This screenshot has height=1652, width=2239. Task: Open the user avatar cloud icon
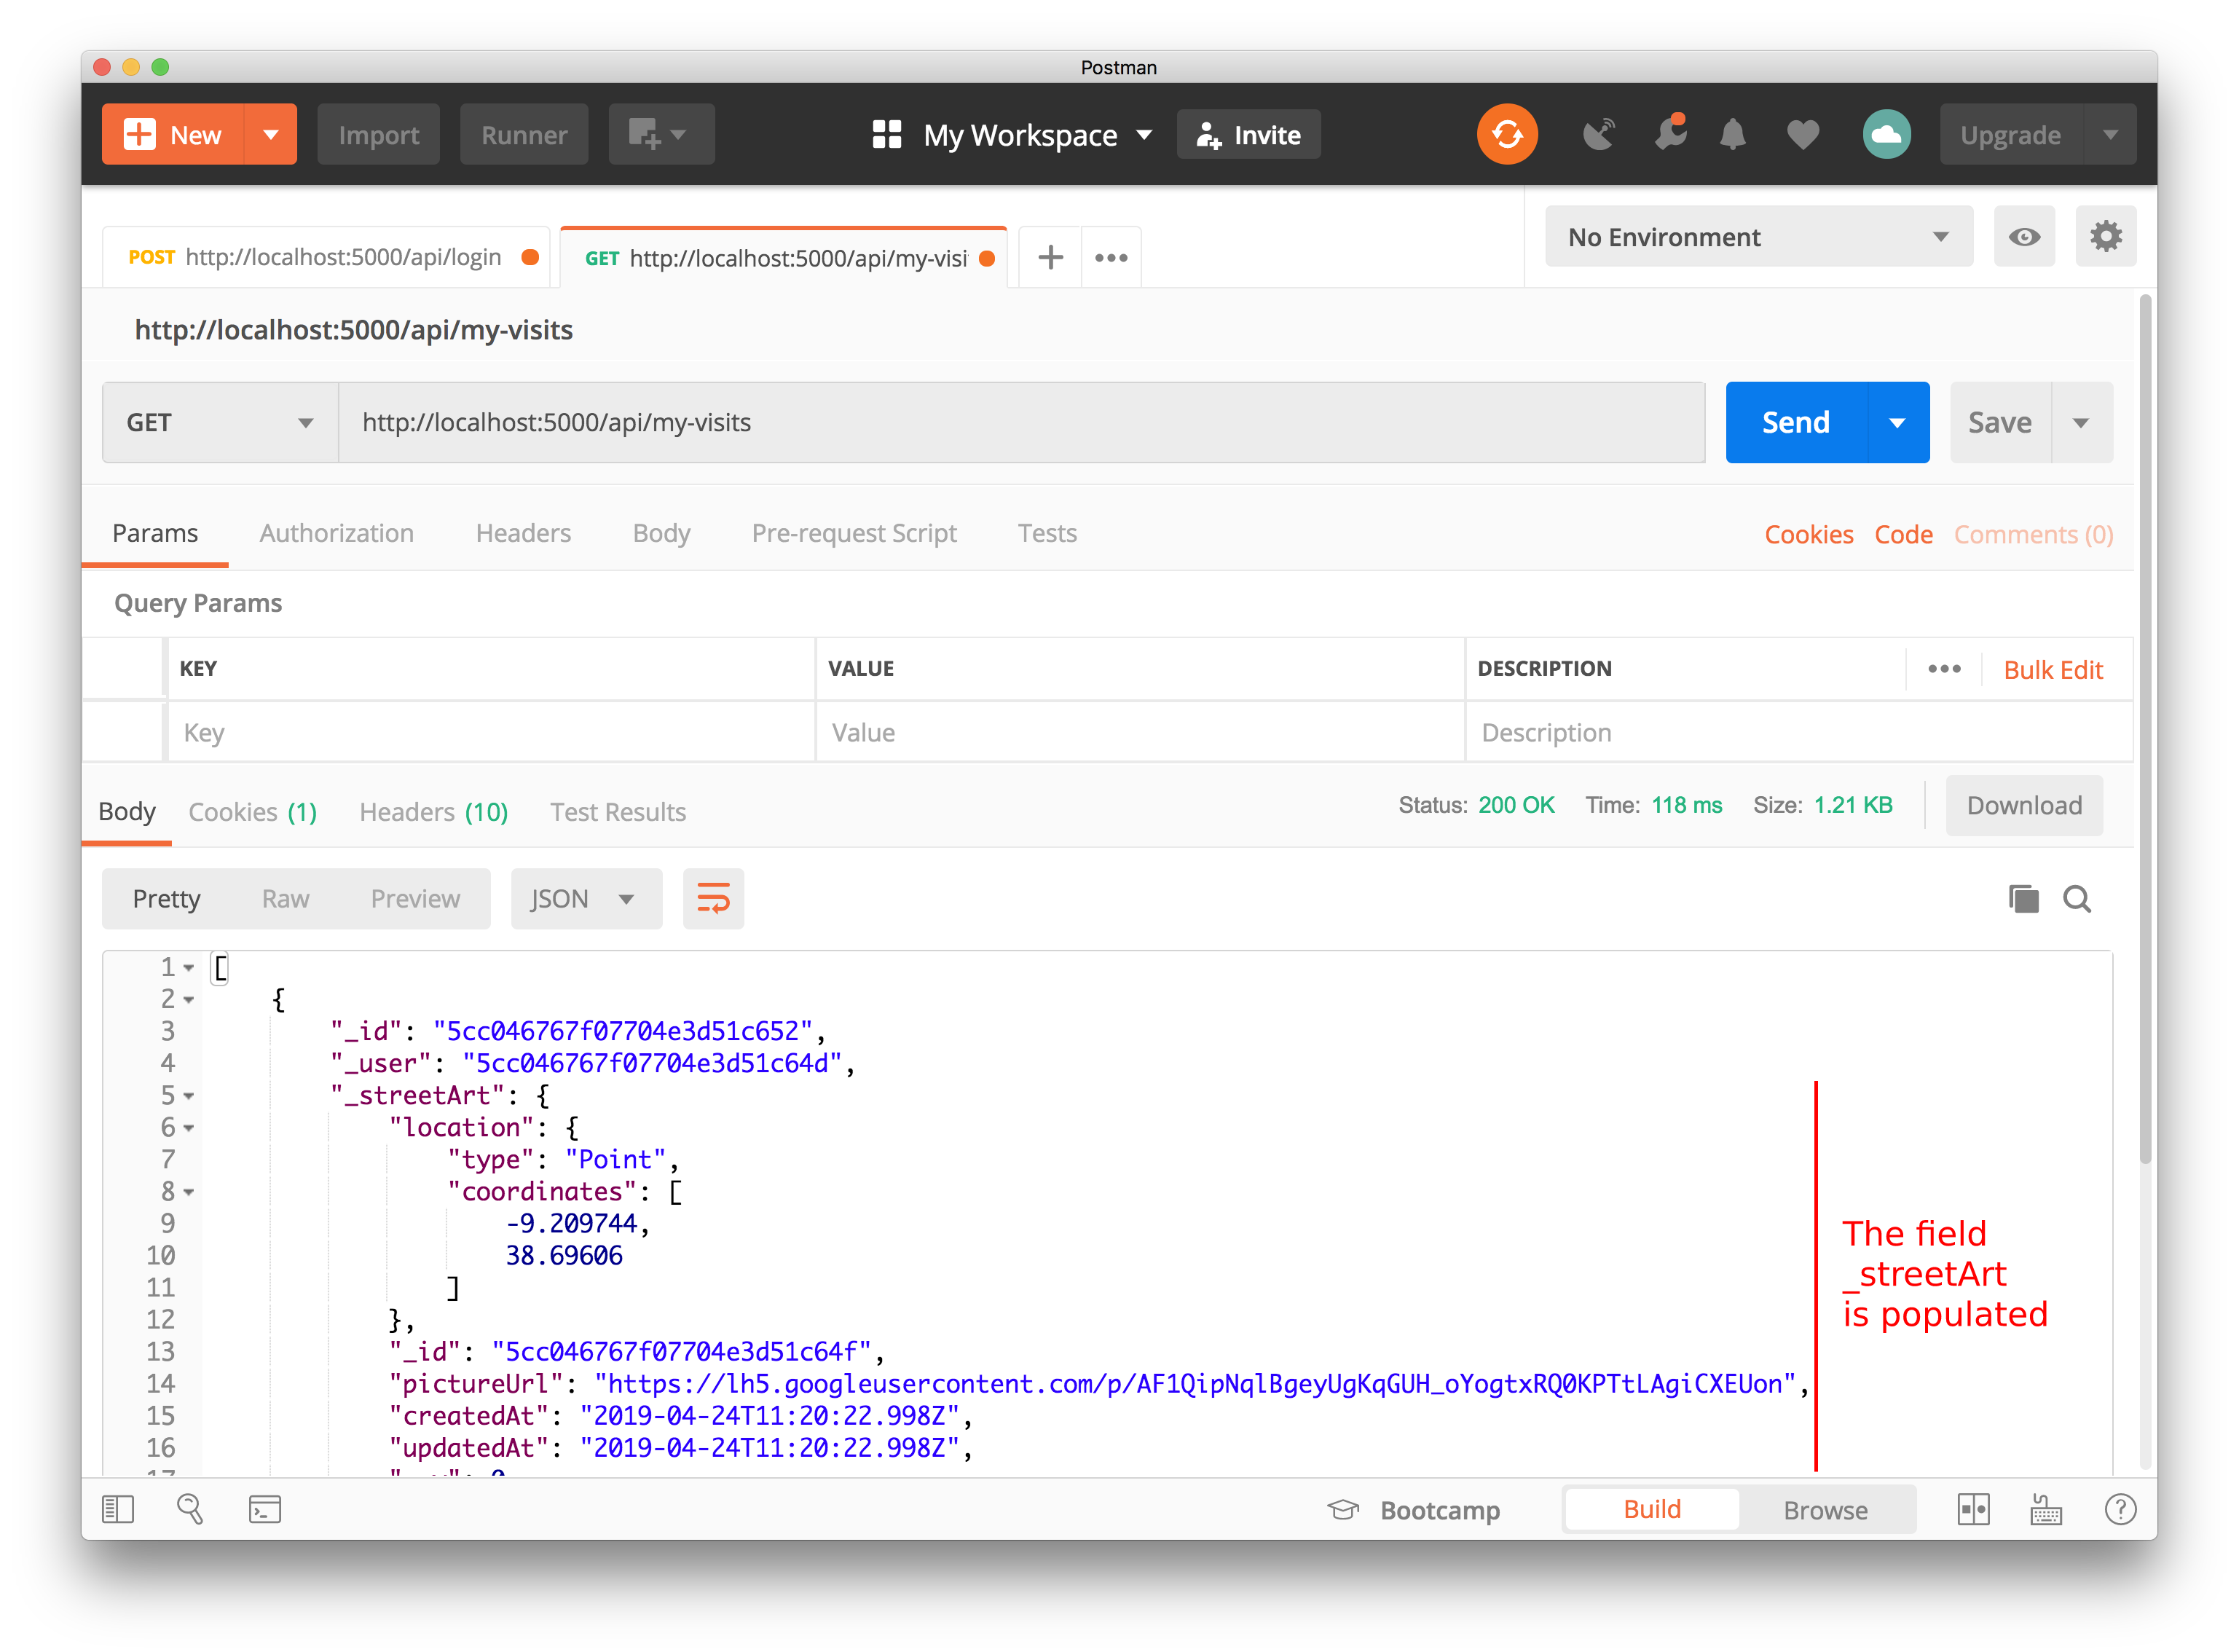[x=1886, y=134]
